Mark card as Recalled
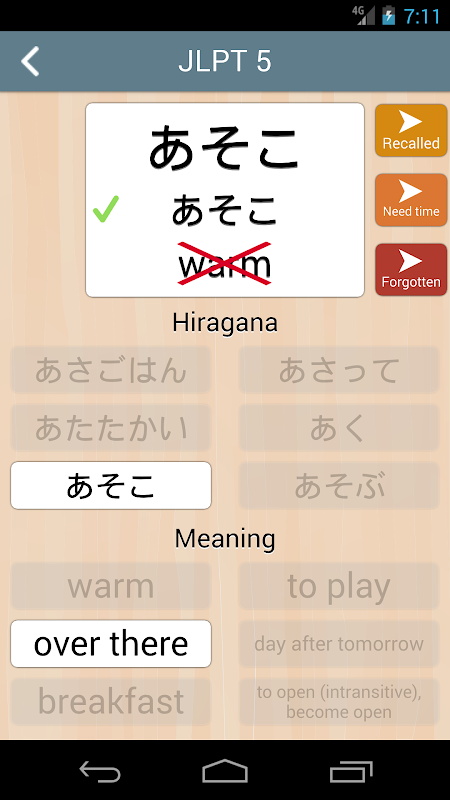Image resolution: width=450 pixels, height=800 pixels. pos(411,130)
